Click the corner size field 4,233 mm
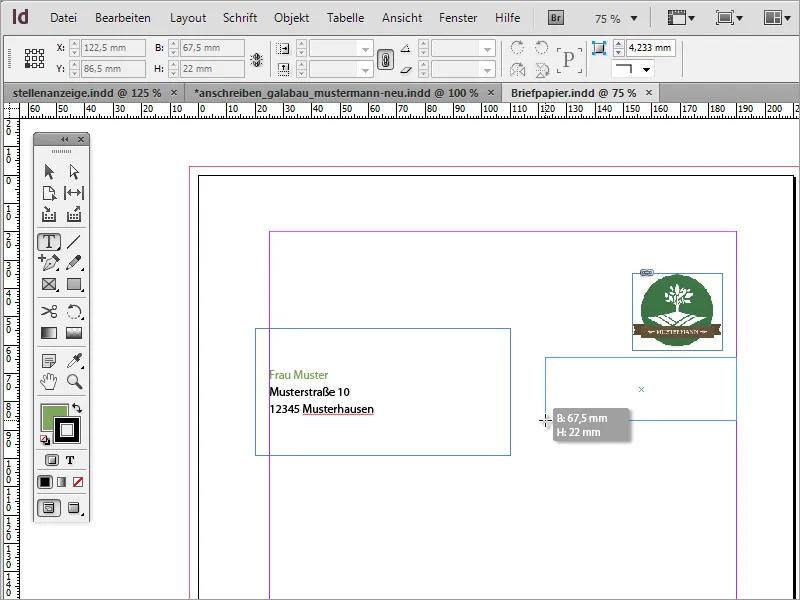The image size is (800, 600). (651, 48)
